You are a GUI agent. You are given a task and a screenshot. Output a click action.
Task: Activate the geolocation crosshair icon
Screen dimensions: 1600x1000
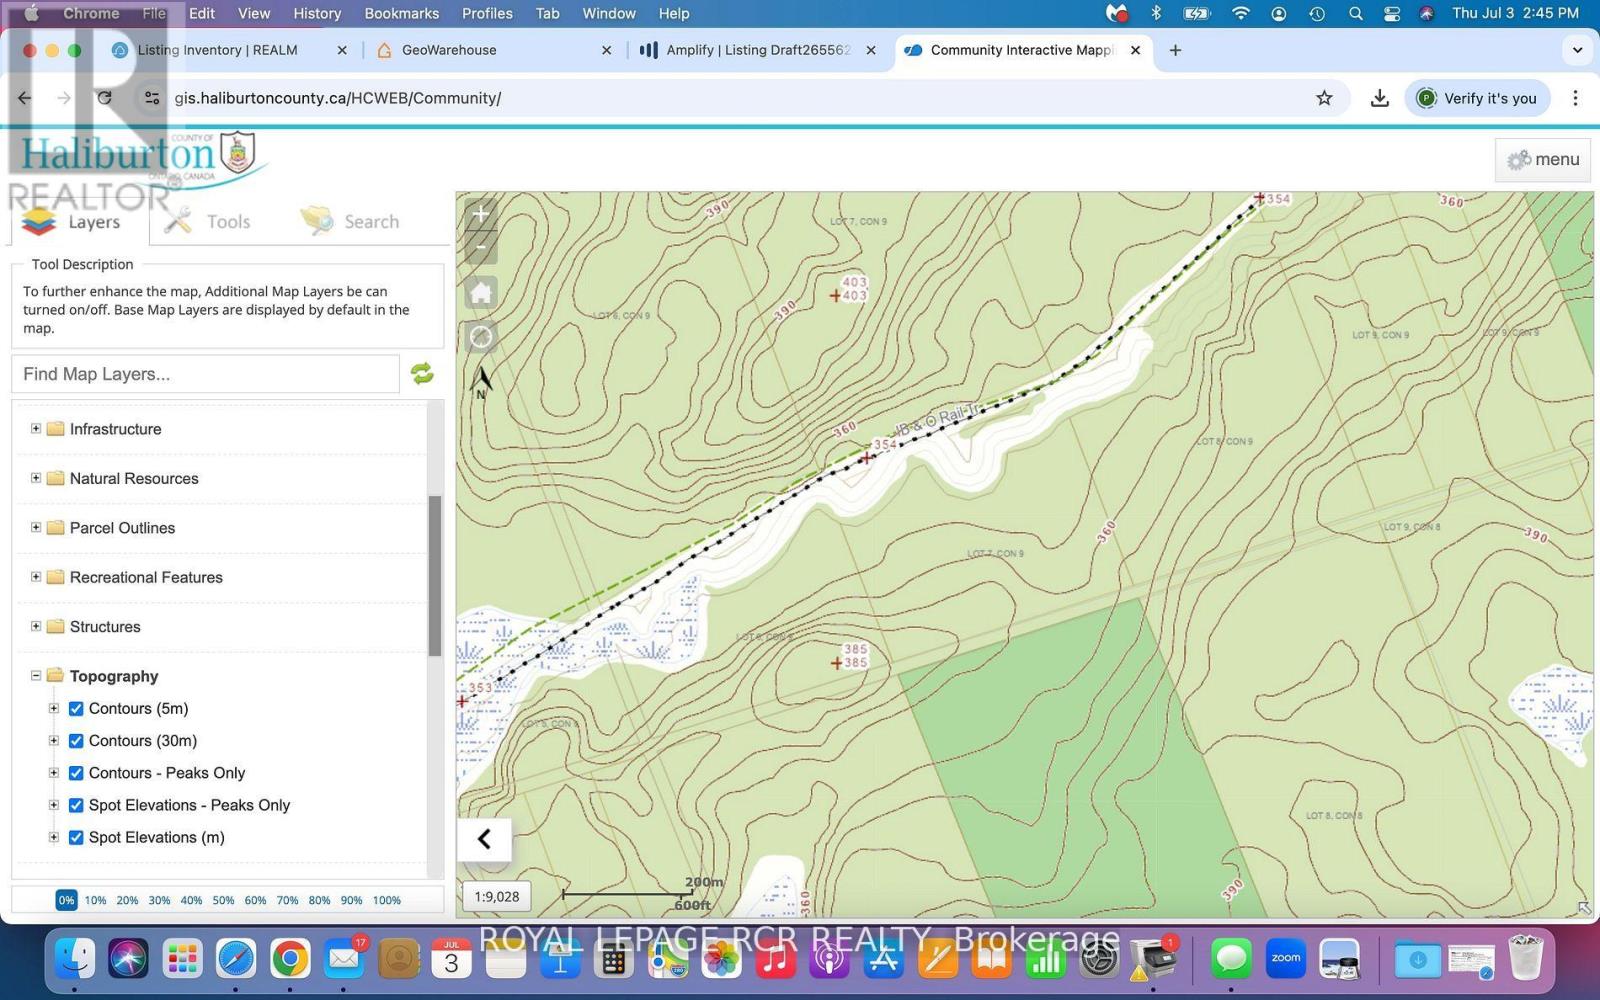click(x=480, y=336)
